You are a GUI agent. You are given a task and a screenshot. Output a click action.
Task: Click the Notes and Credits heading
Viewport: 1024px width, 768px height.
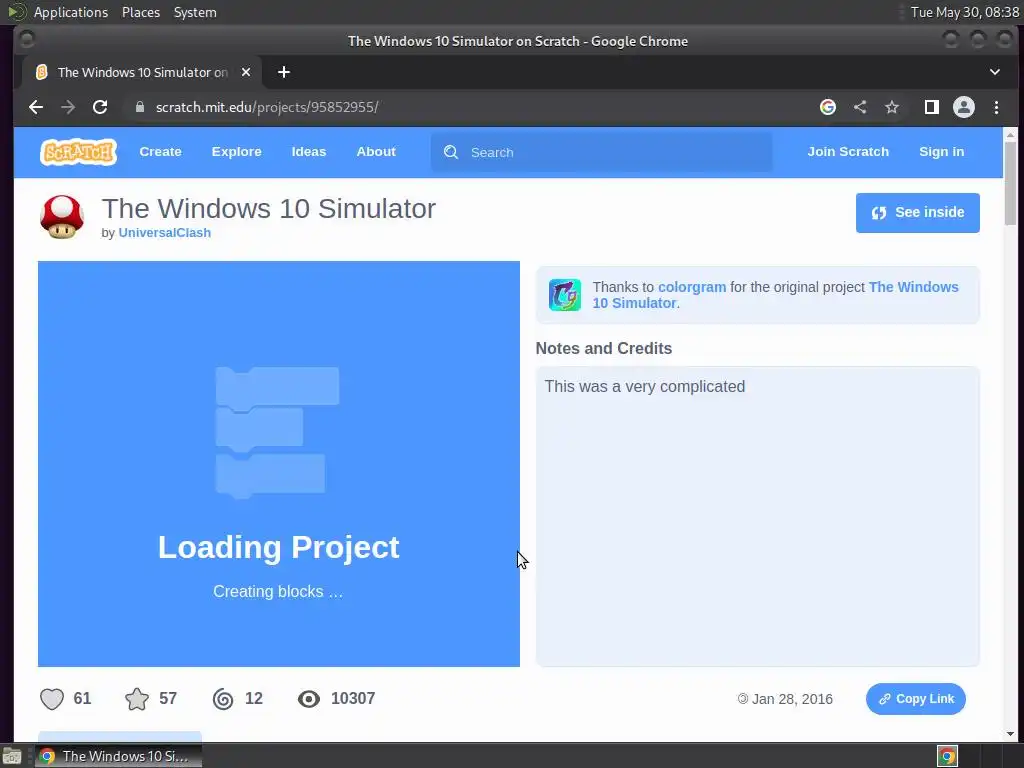pyautogui.click(x=603, y=348)
